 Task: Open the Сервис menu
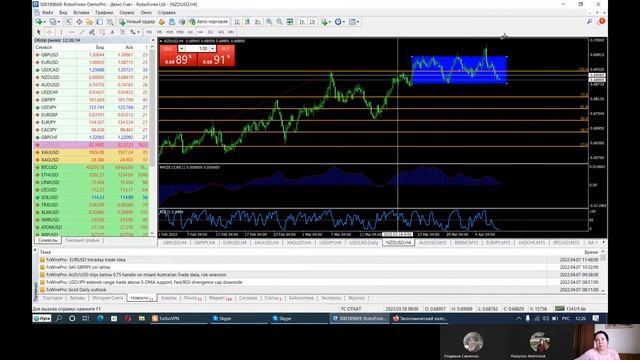(x=127, y=13)
